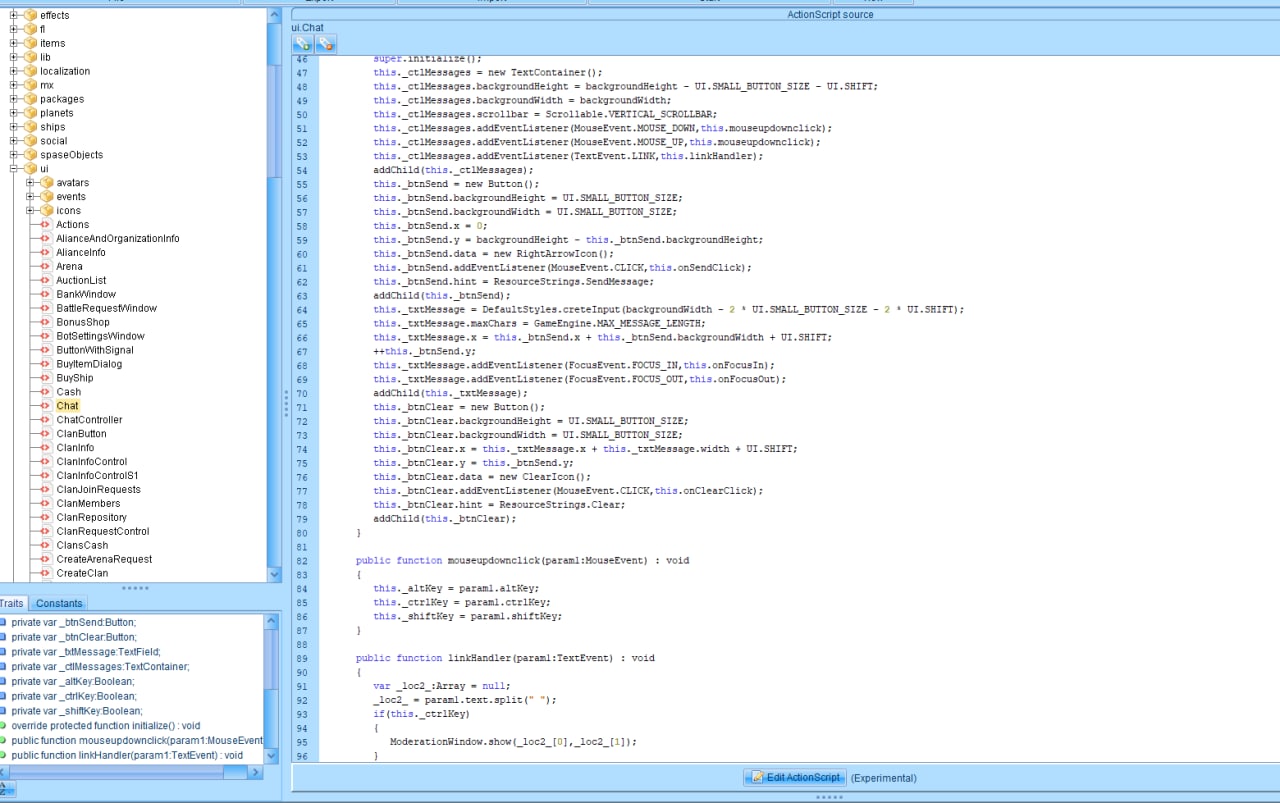Click the script icon beside ClansCash
The height and width of the screenshot is (803, 1280).
[45, 546]
